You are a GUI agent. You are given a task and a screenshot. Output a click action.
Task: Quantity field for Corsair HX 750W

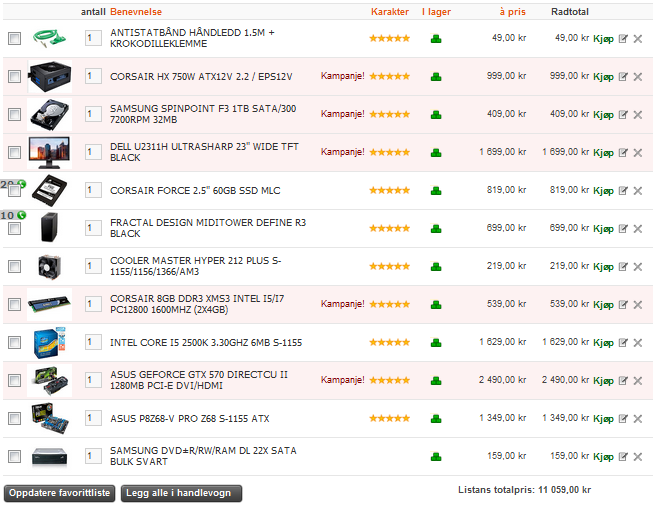[x=93, y=76]
